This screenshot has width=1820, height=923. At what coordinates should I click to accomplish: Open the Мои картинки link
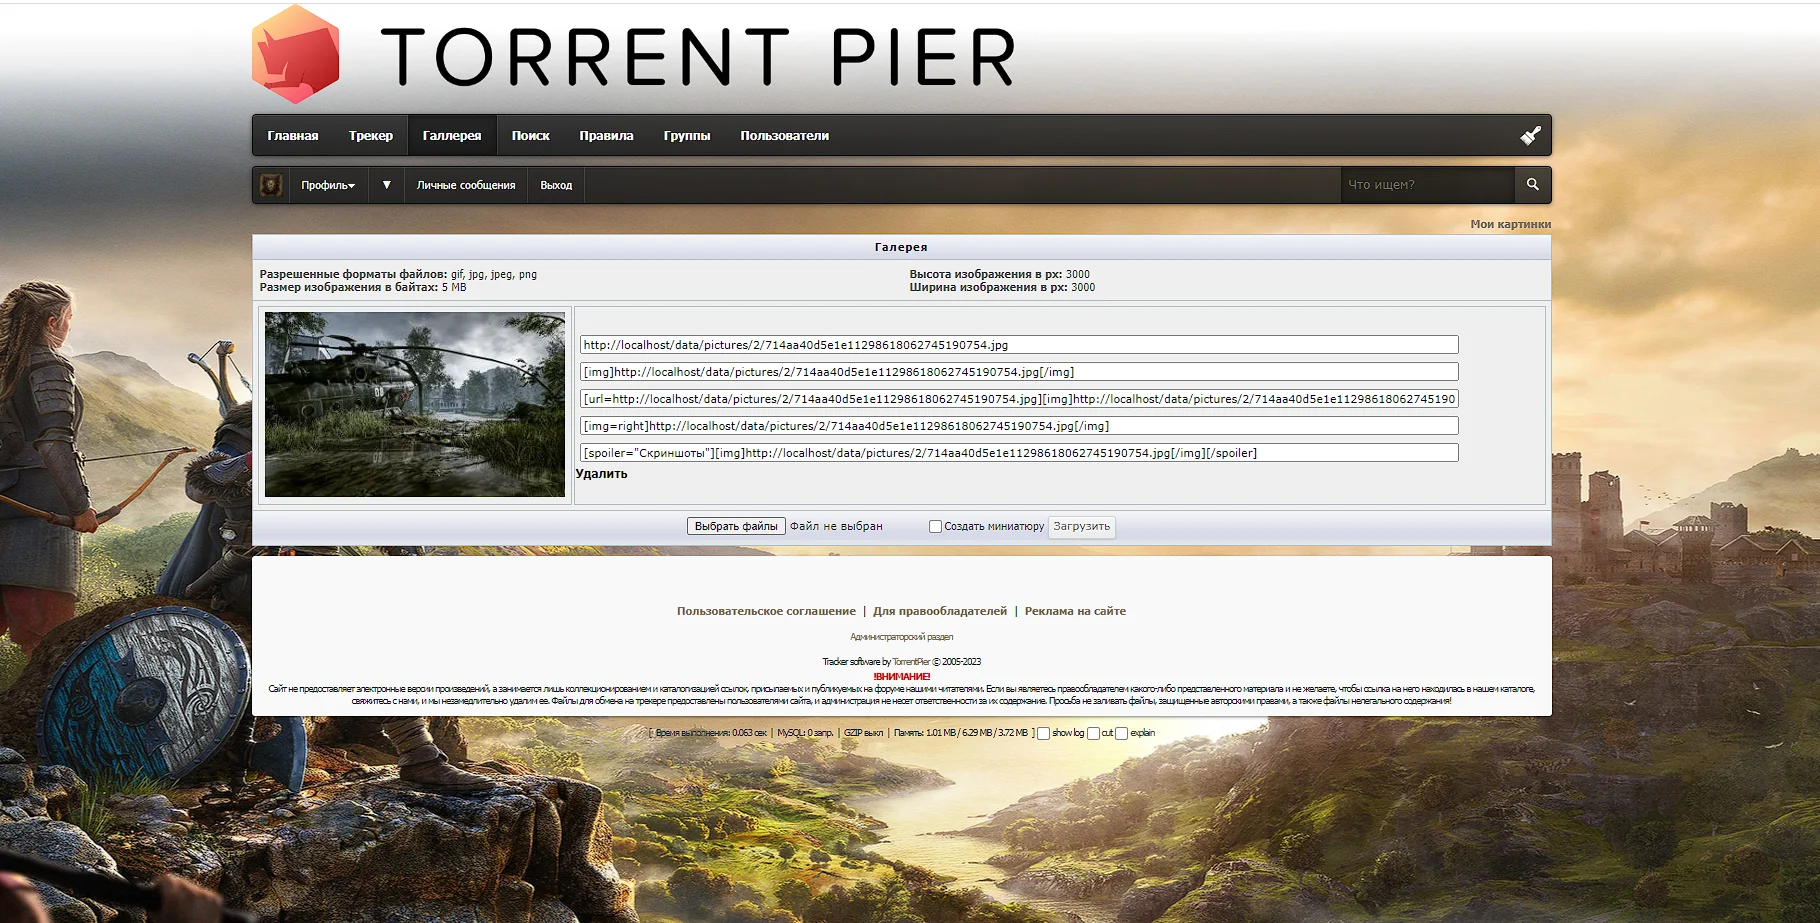click(1510, 224)
